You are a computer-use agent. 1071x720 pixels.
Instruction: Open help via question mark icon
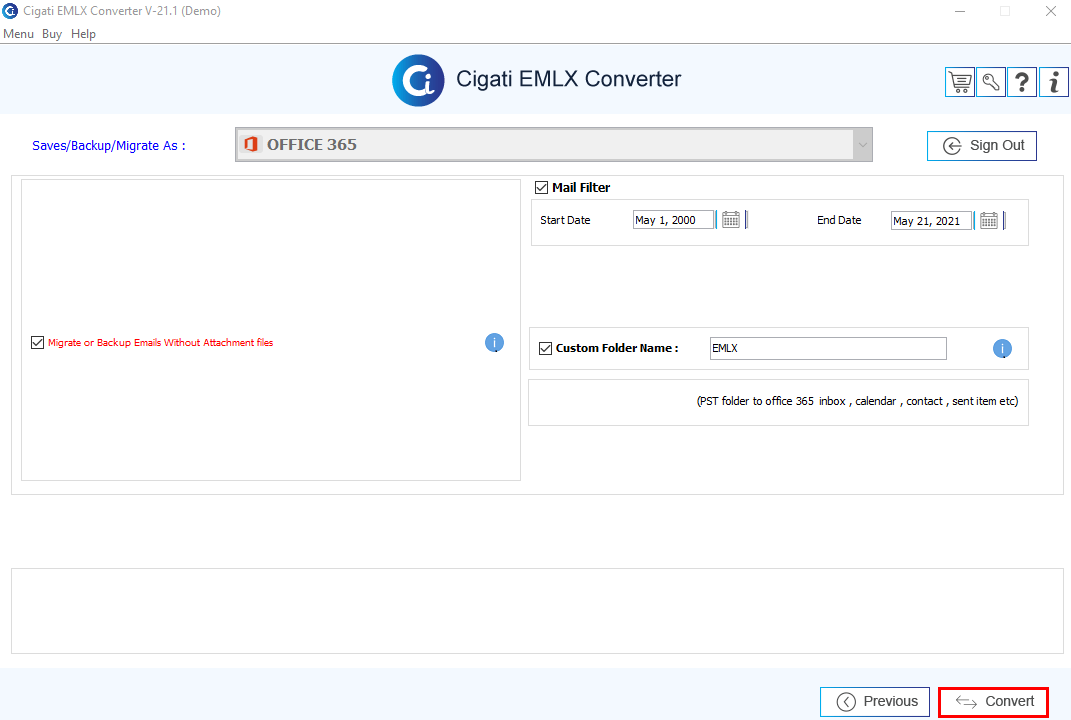pyautogui.click(x=1022, y=83)
